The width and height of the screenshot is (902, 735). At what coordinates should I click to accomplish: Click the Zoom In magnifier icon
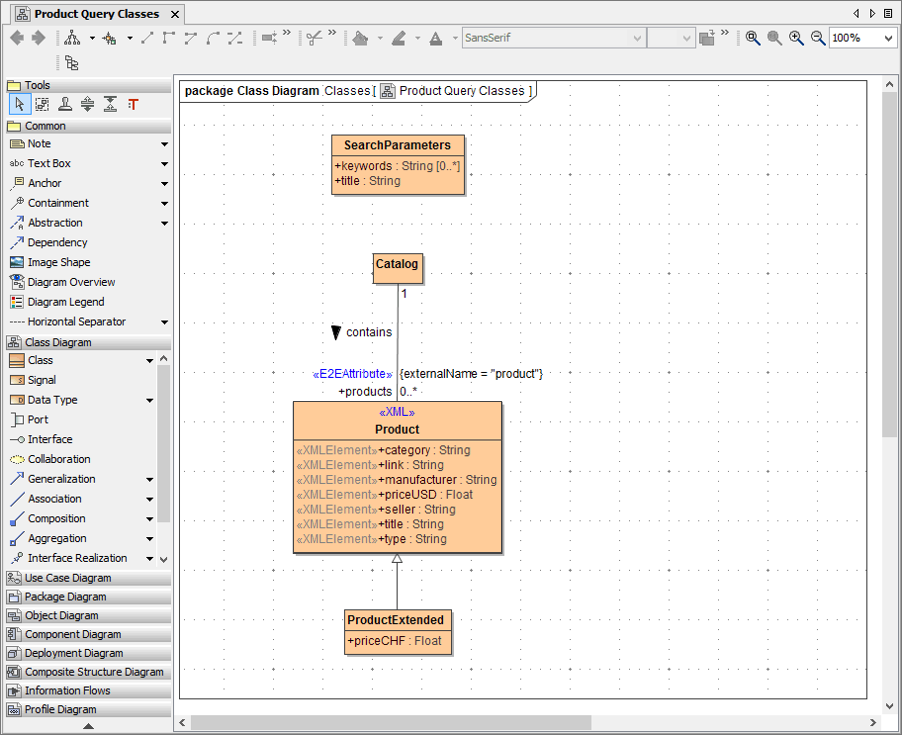(x=796, y=38)
